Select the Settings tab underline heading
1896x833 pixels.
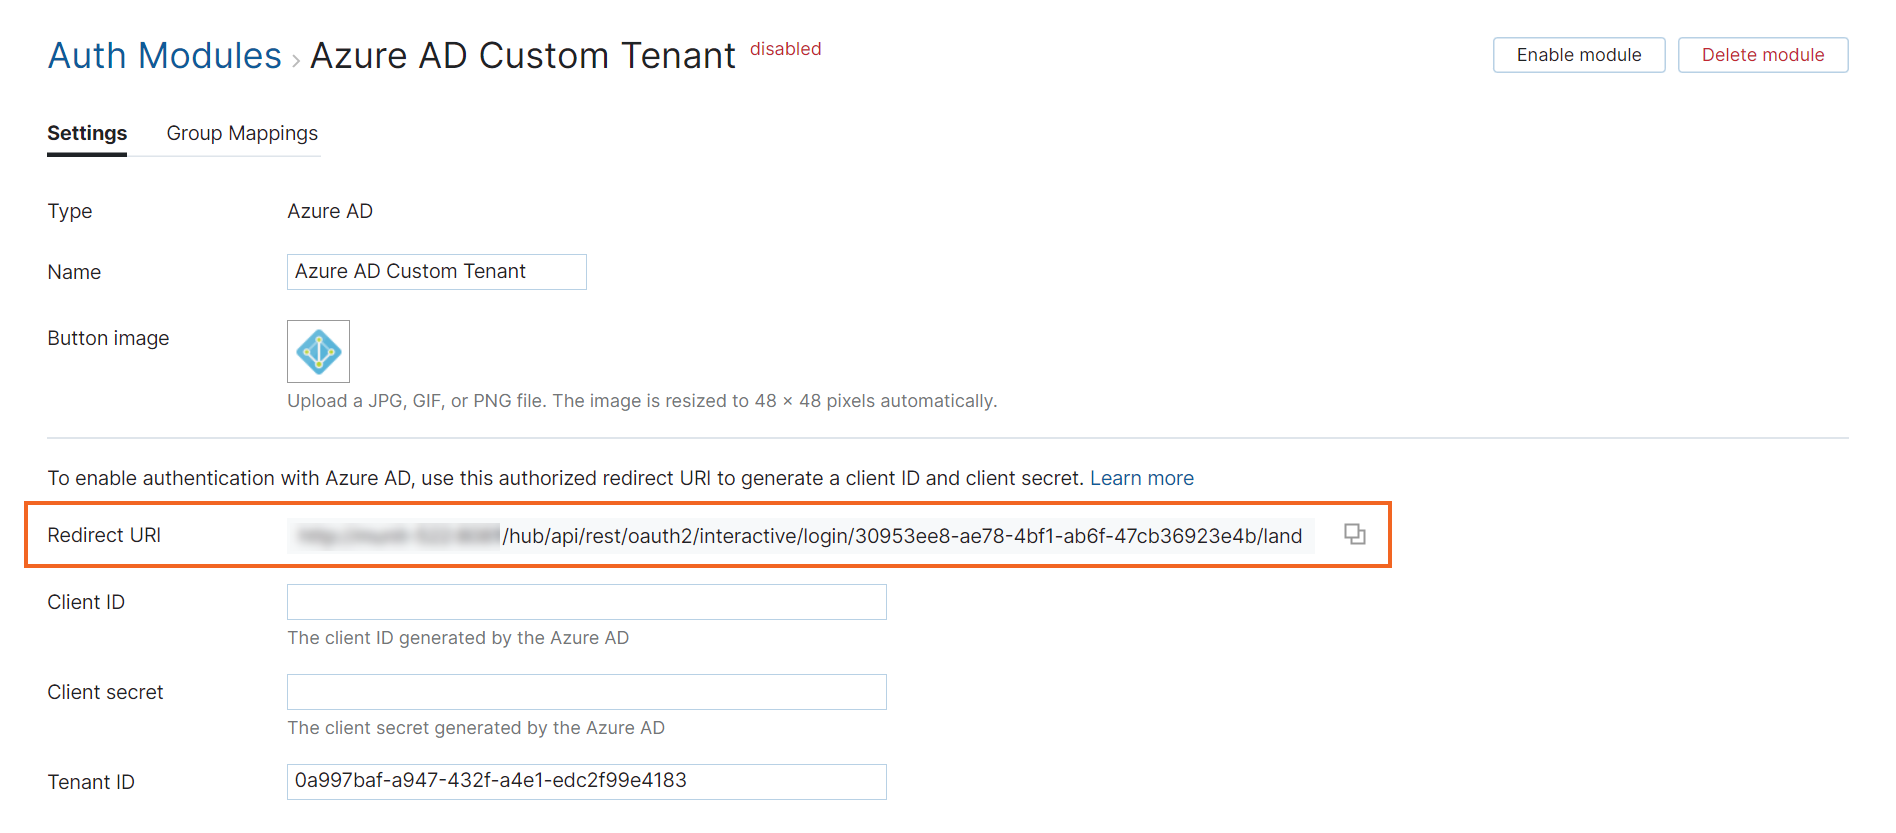pyautogui.click(x=86, y=133)
